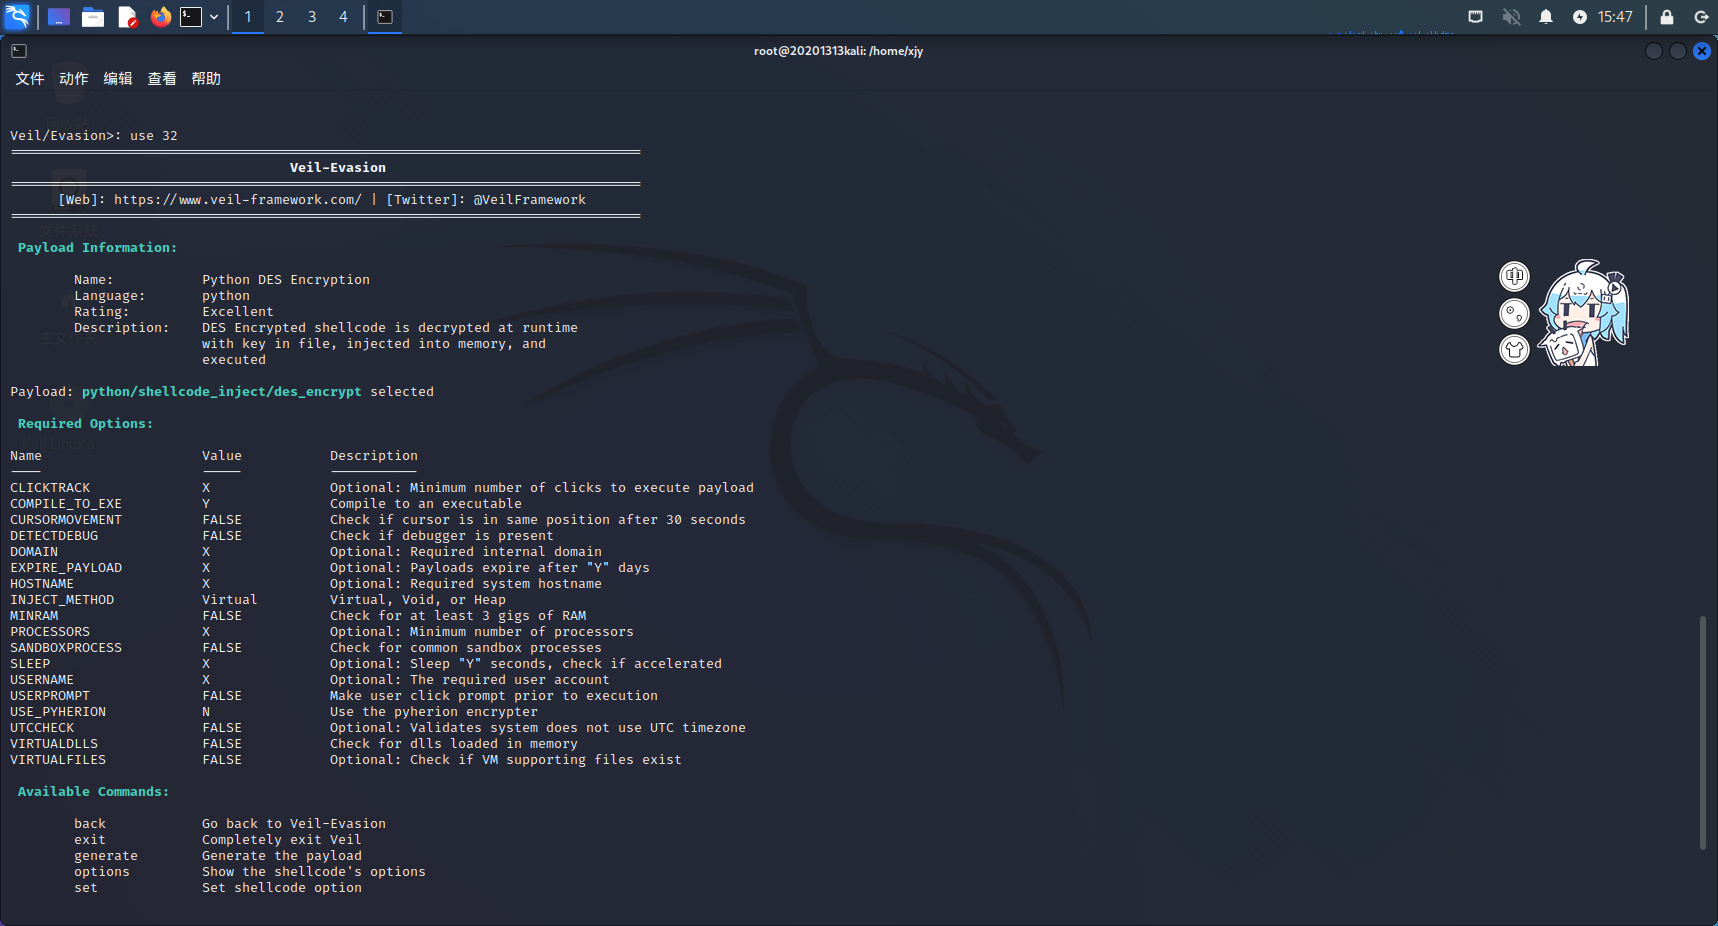Image resolution: width=1718 pixels, height=926 pixels.
Task: Open the 编辑 (Edit) menu
Action: [118, 79]
